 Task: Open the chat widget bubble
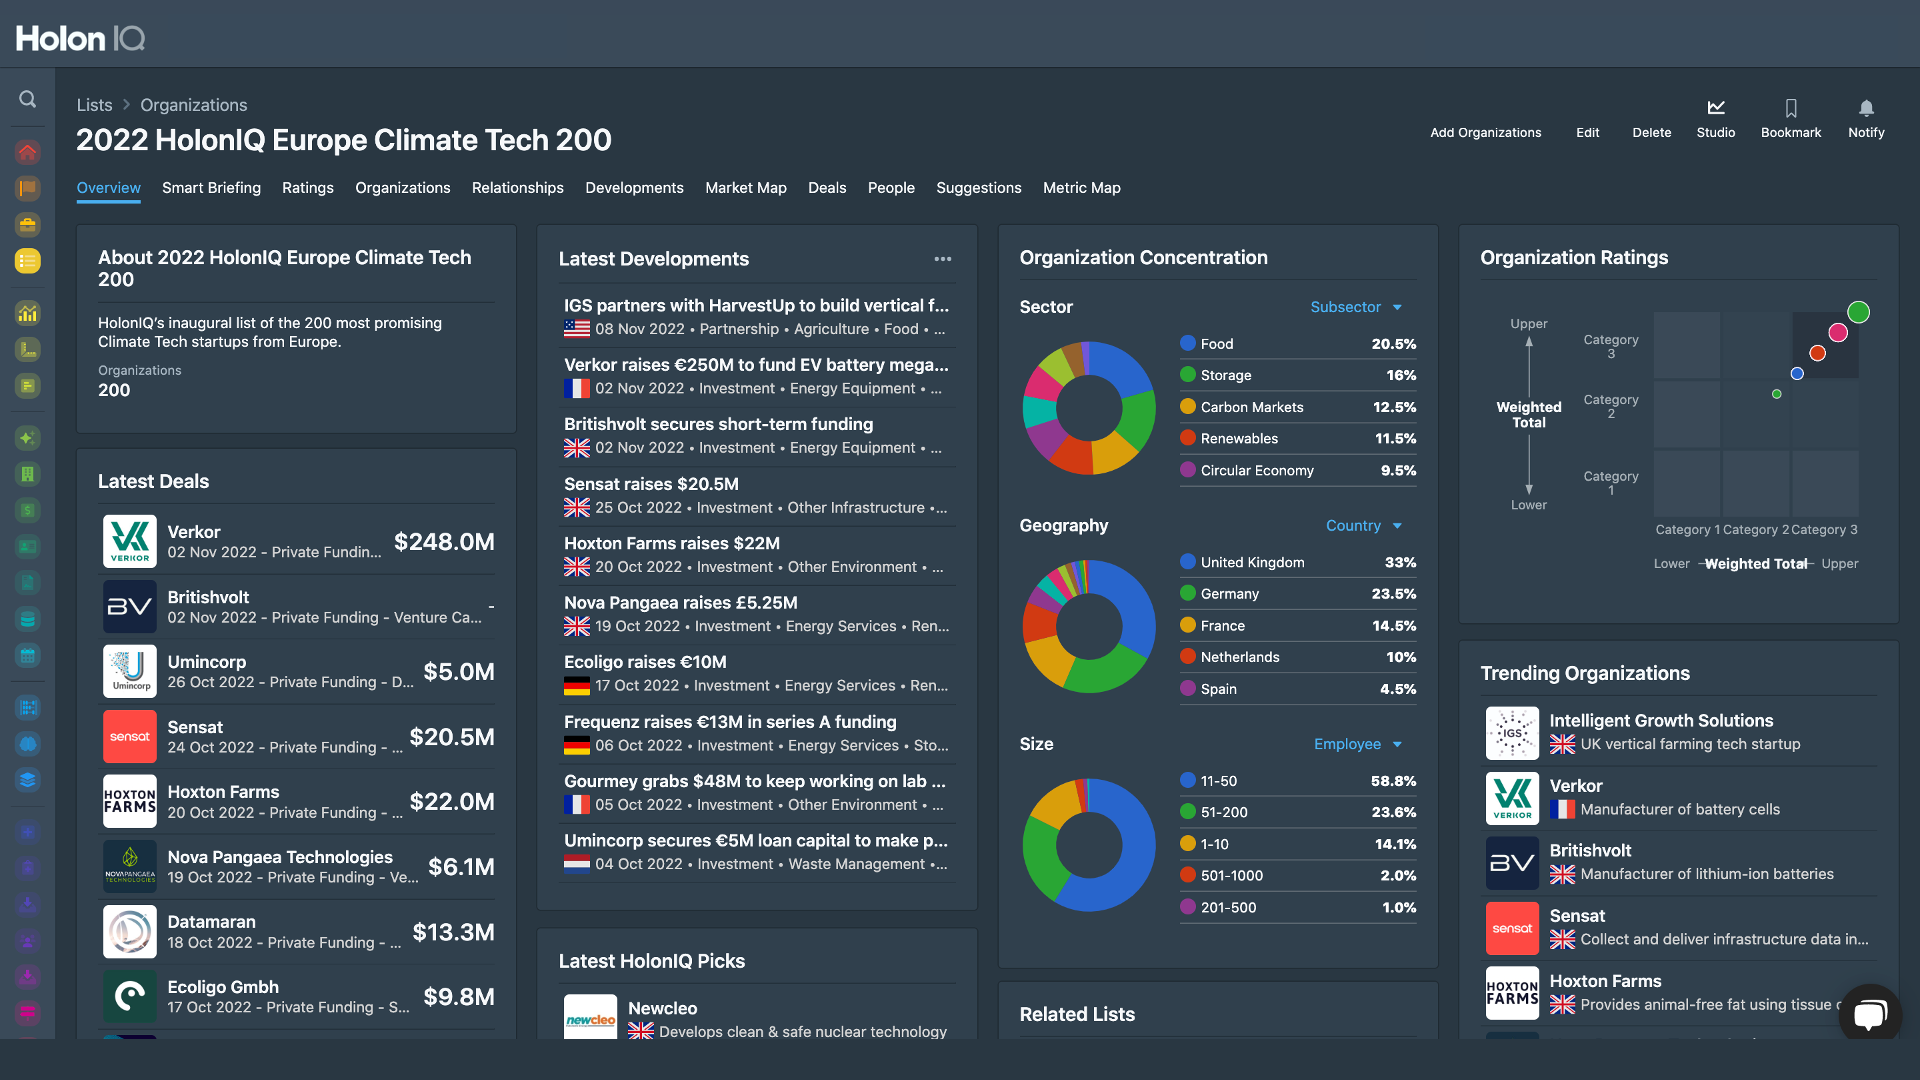(x=1870, y=1014)
